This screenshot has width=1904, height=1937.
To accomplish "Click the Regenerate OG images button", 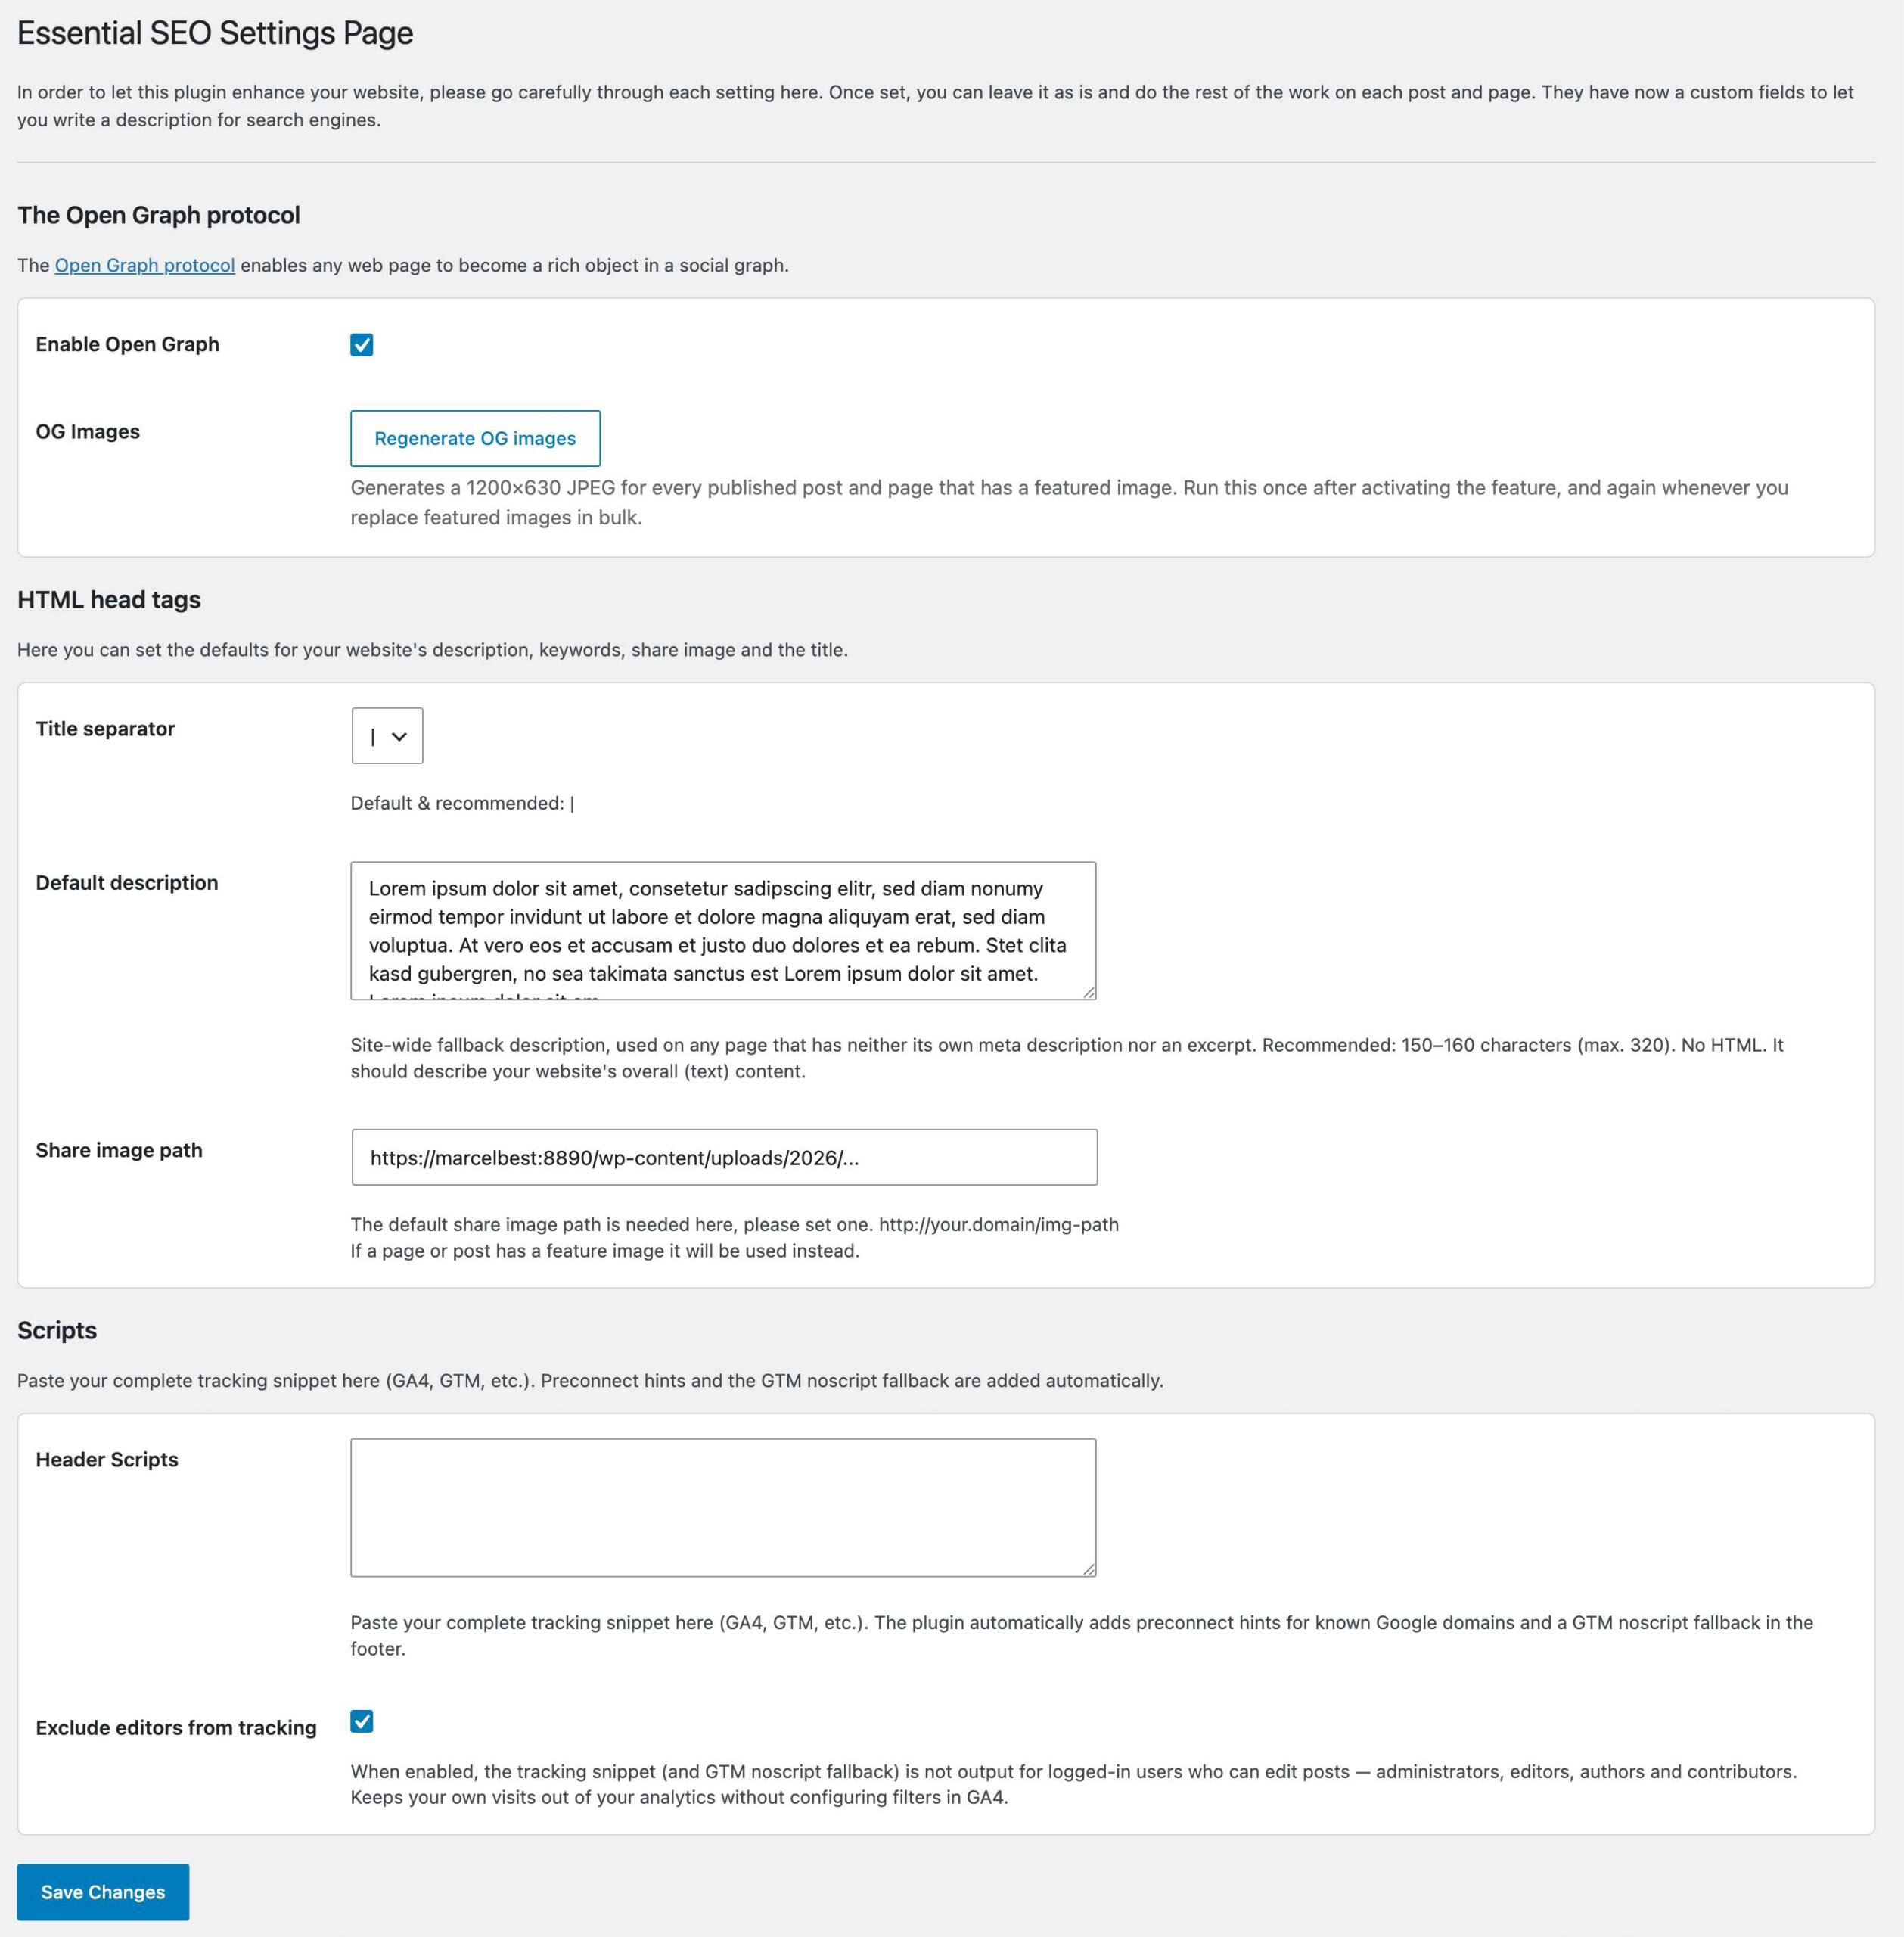I will (475, 438).
